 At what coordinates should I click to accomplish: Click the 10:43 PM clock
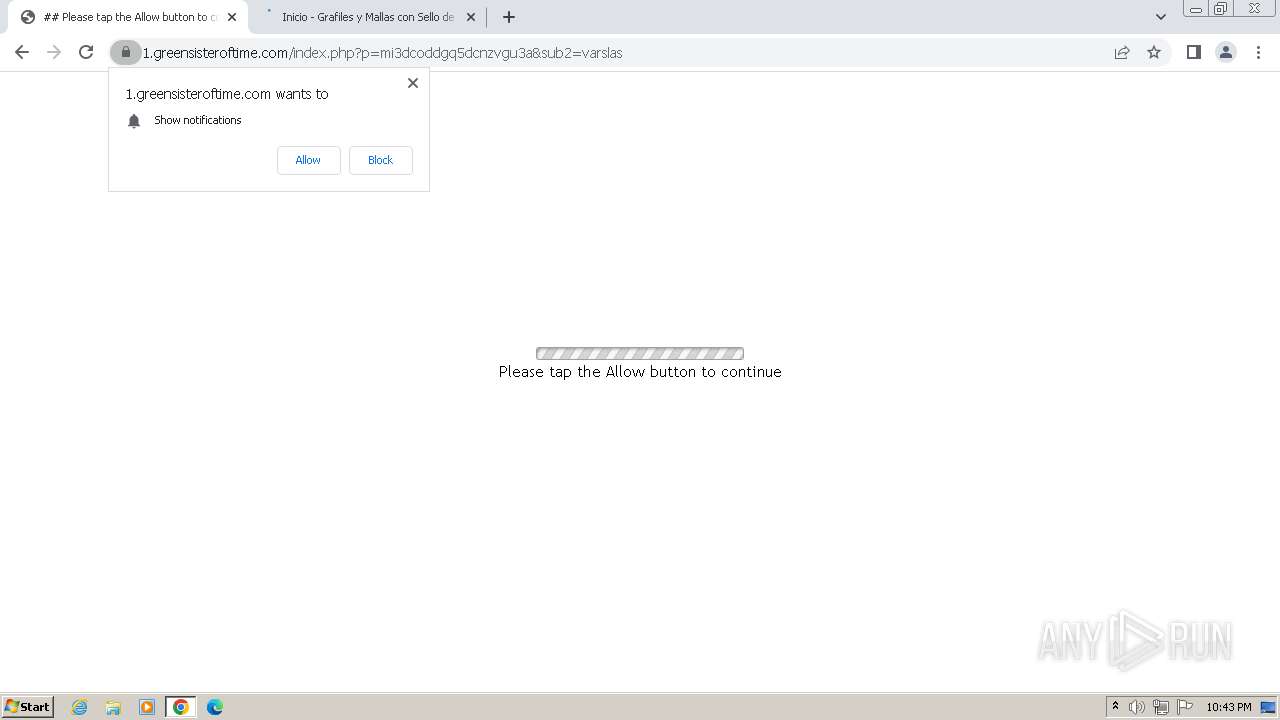(x=1229, y=707)
